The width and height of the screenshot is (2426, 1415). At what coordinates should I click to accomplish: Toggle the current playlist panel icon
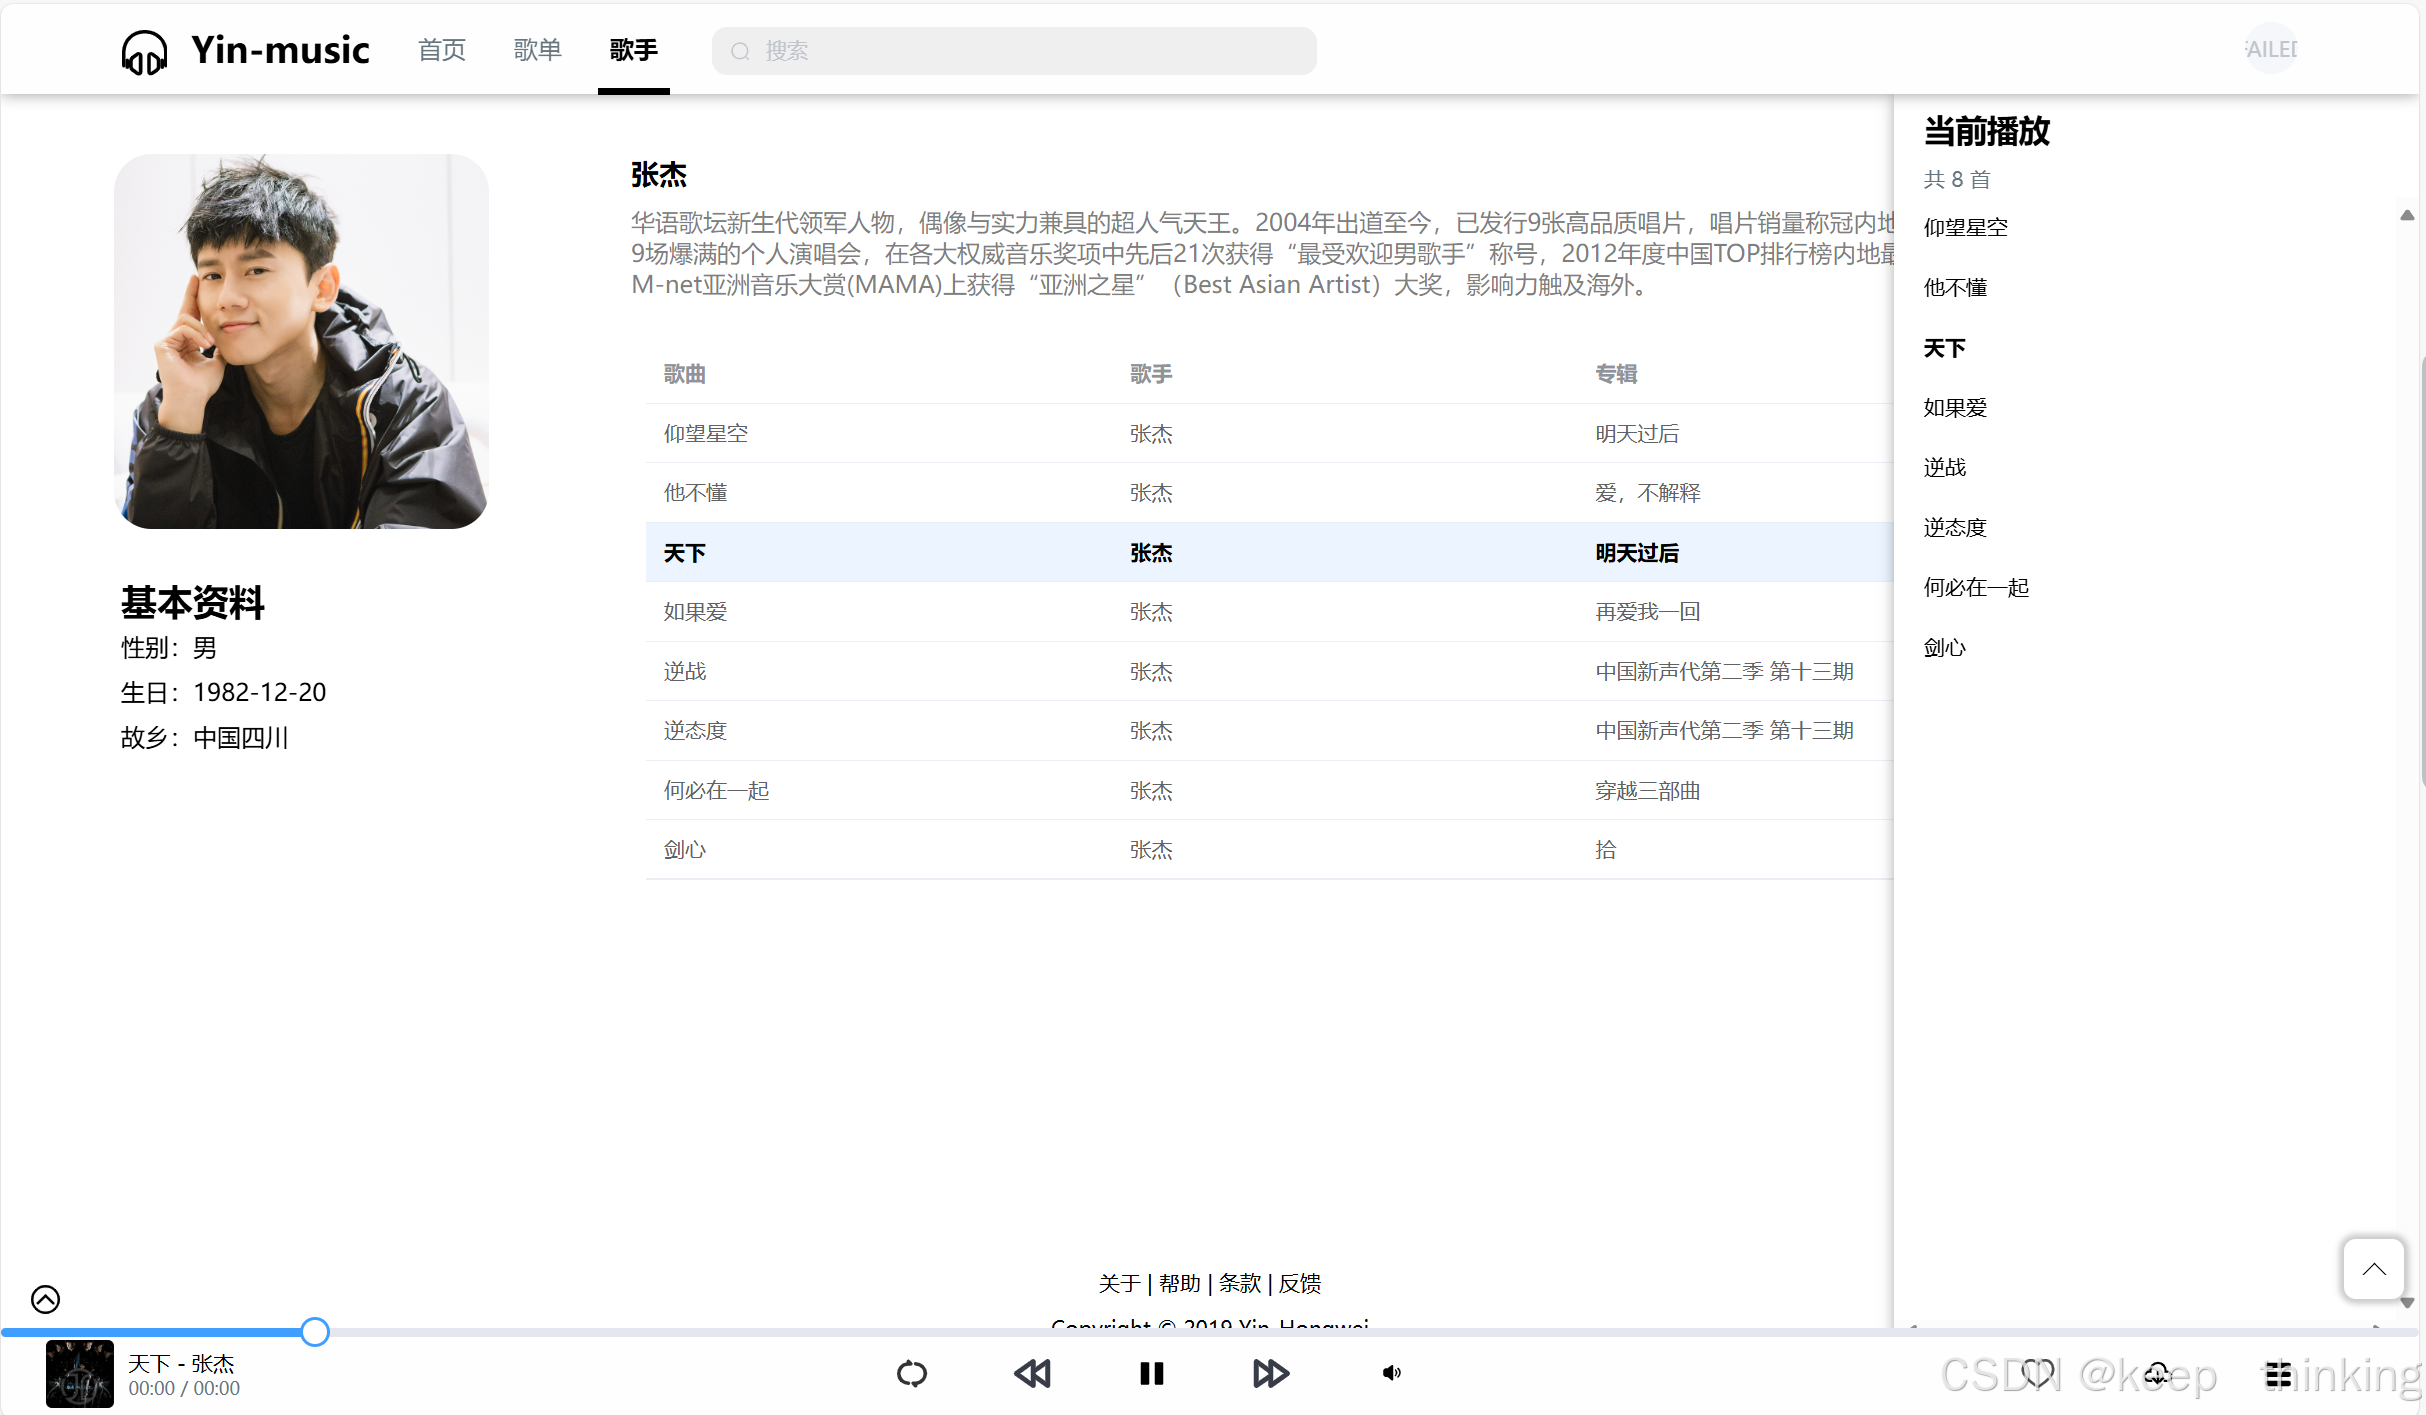pyautogui.click(x=2278, y=1374)
